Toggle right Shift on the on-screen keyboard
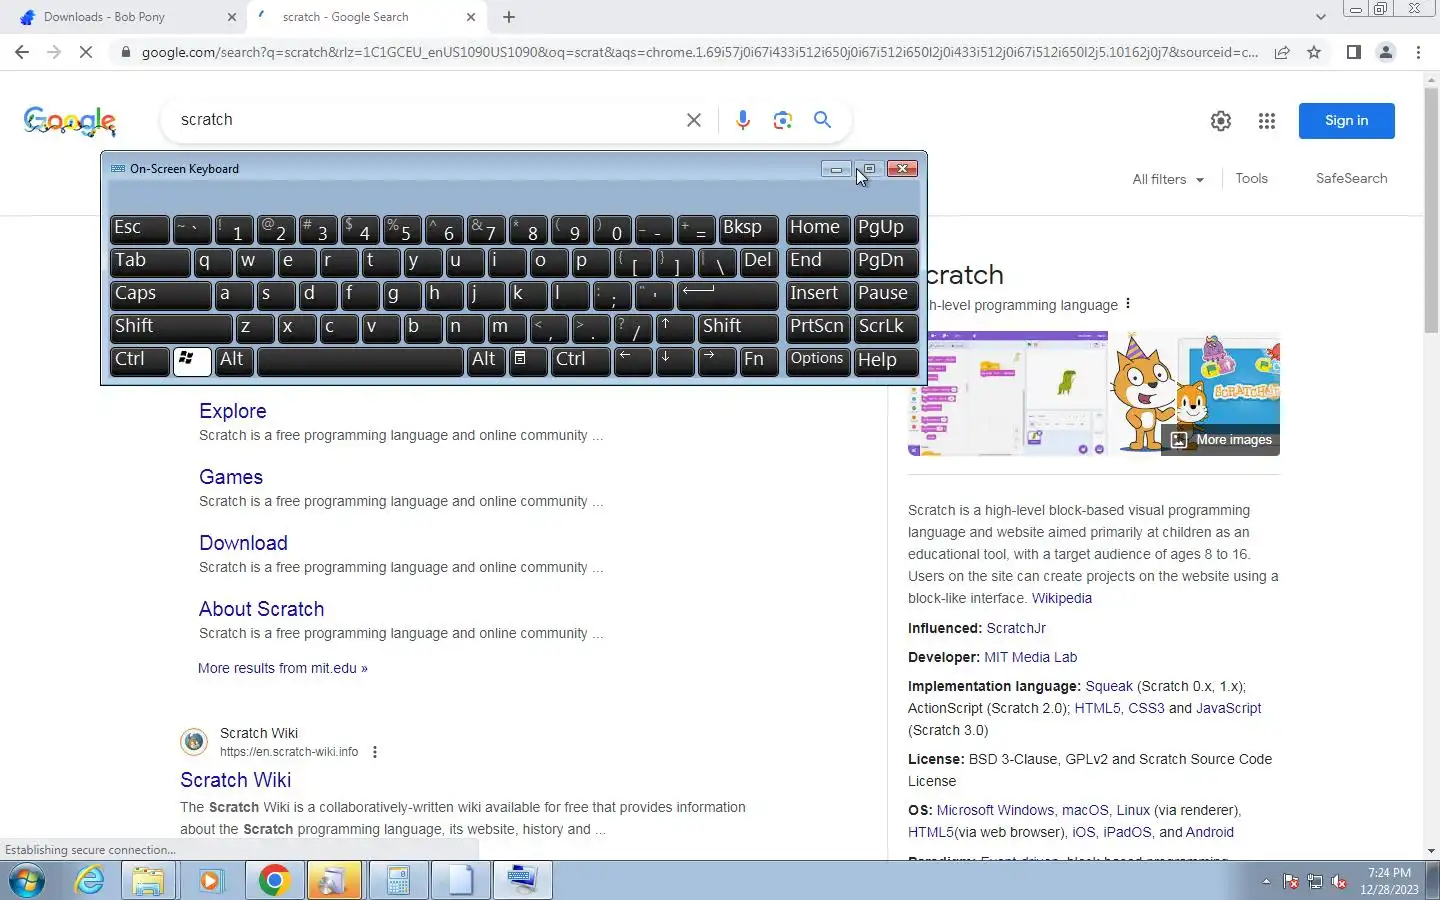This screenshot has height=900, width=1440. click(x=738, y=327)
